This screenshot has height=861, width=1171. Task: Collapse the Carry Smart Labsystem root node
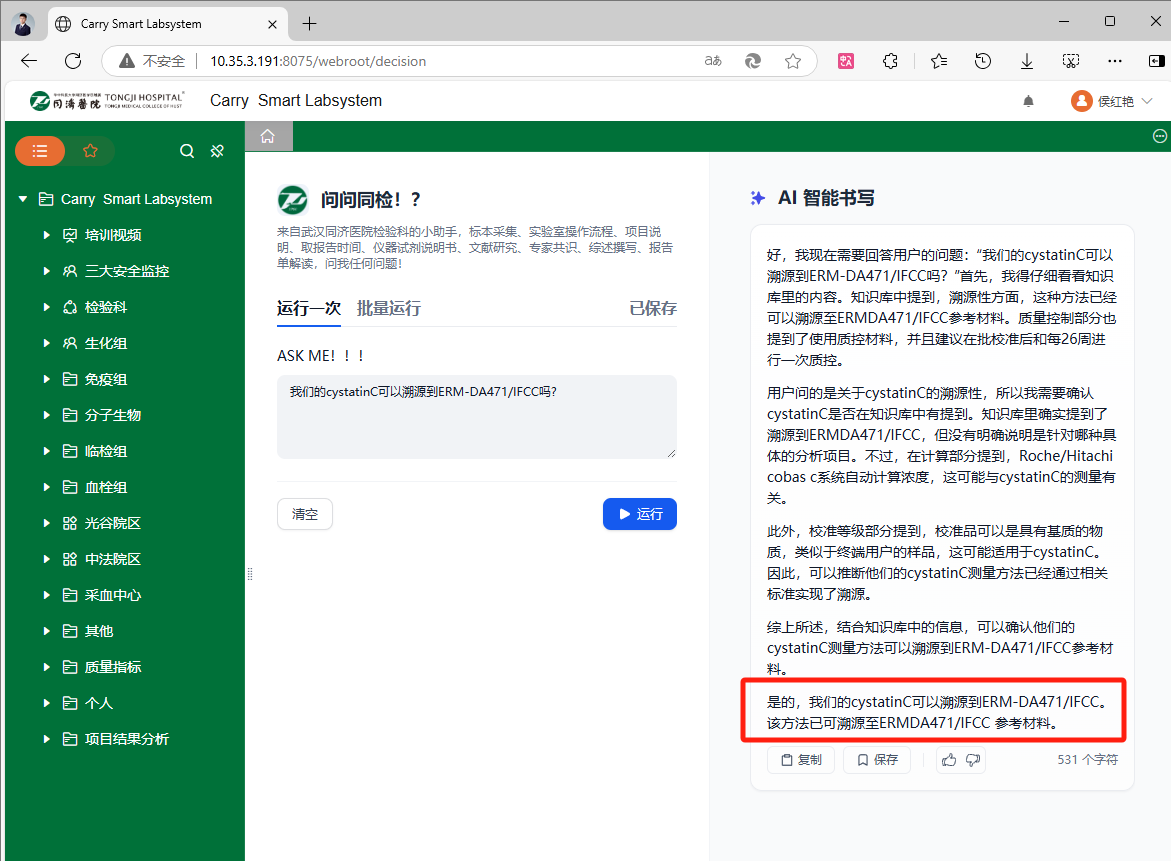pos(23,199)
